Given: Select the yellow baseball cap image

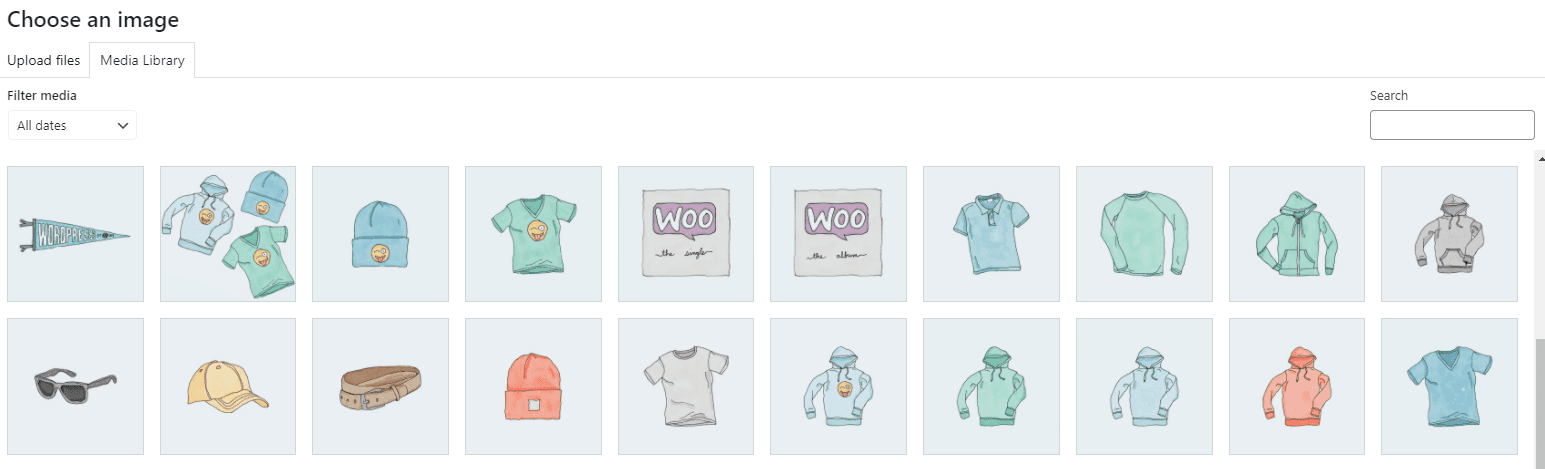Looking at the screenshot, I should (x=228, y=386).
